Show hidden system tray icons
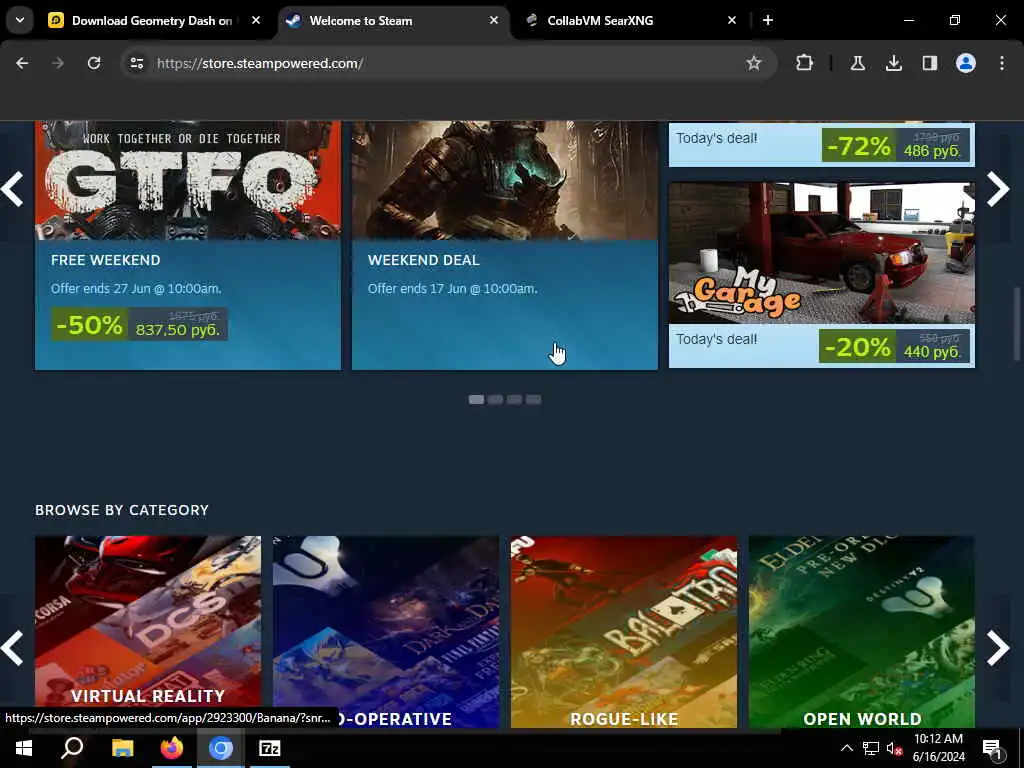Viewport: 1024px width, 768px height. click(846, 748)
